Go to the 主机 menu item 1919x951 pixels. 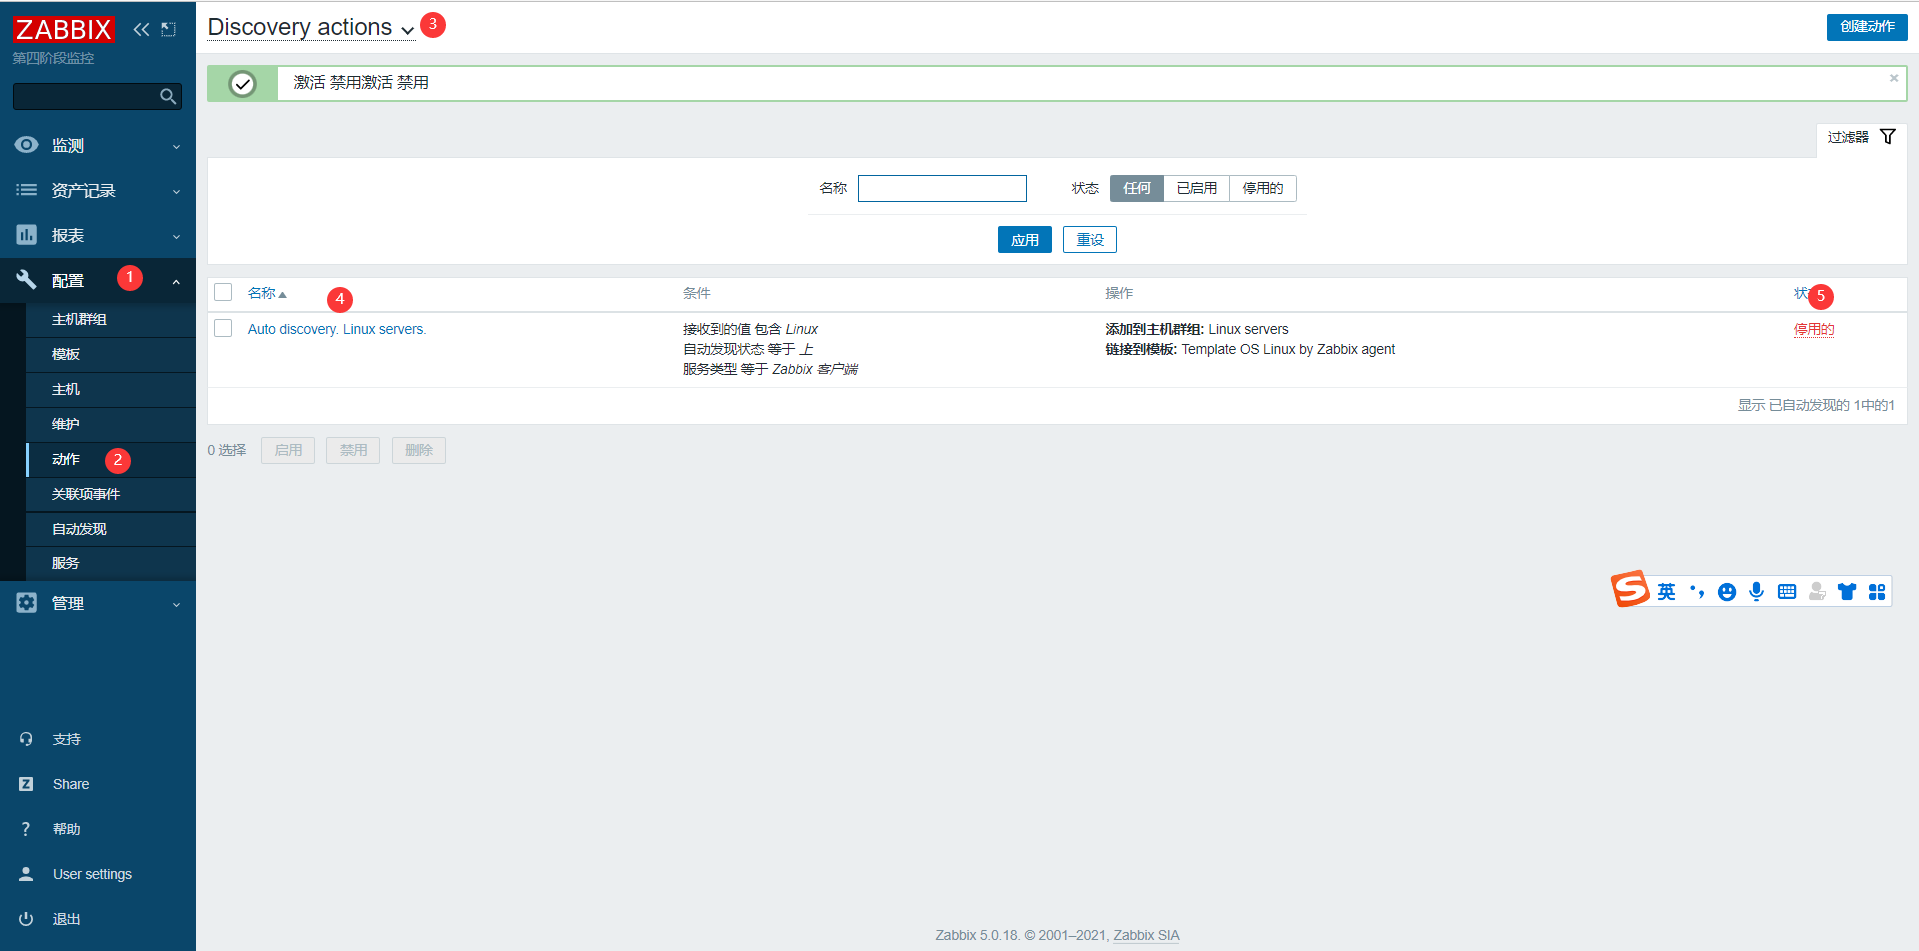click(x=64, y=389)
